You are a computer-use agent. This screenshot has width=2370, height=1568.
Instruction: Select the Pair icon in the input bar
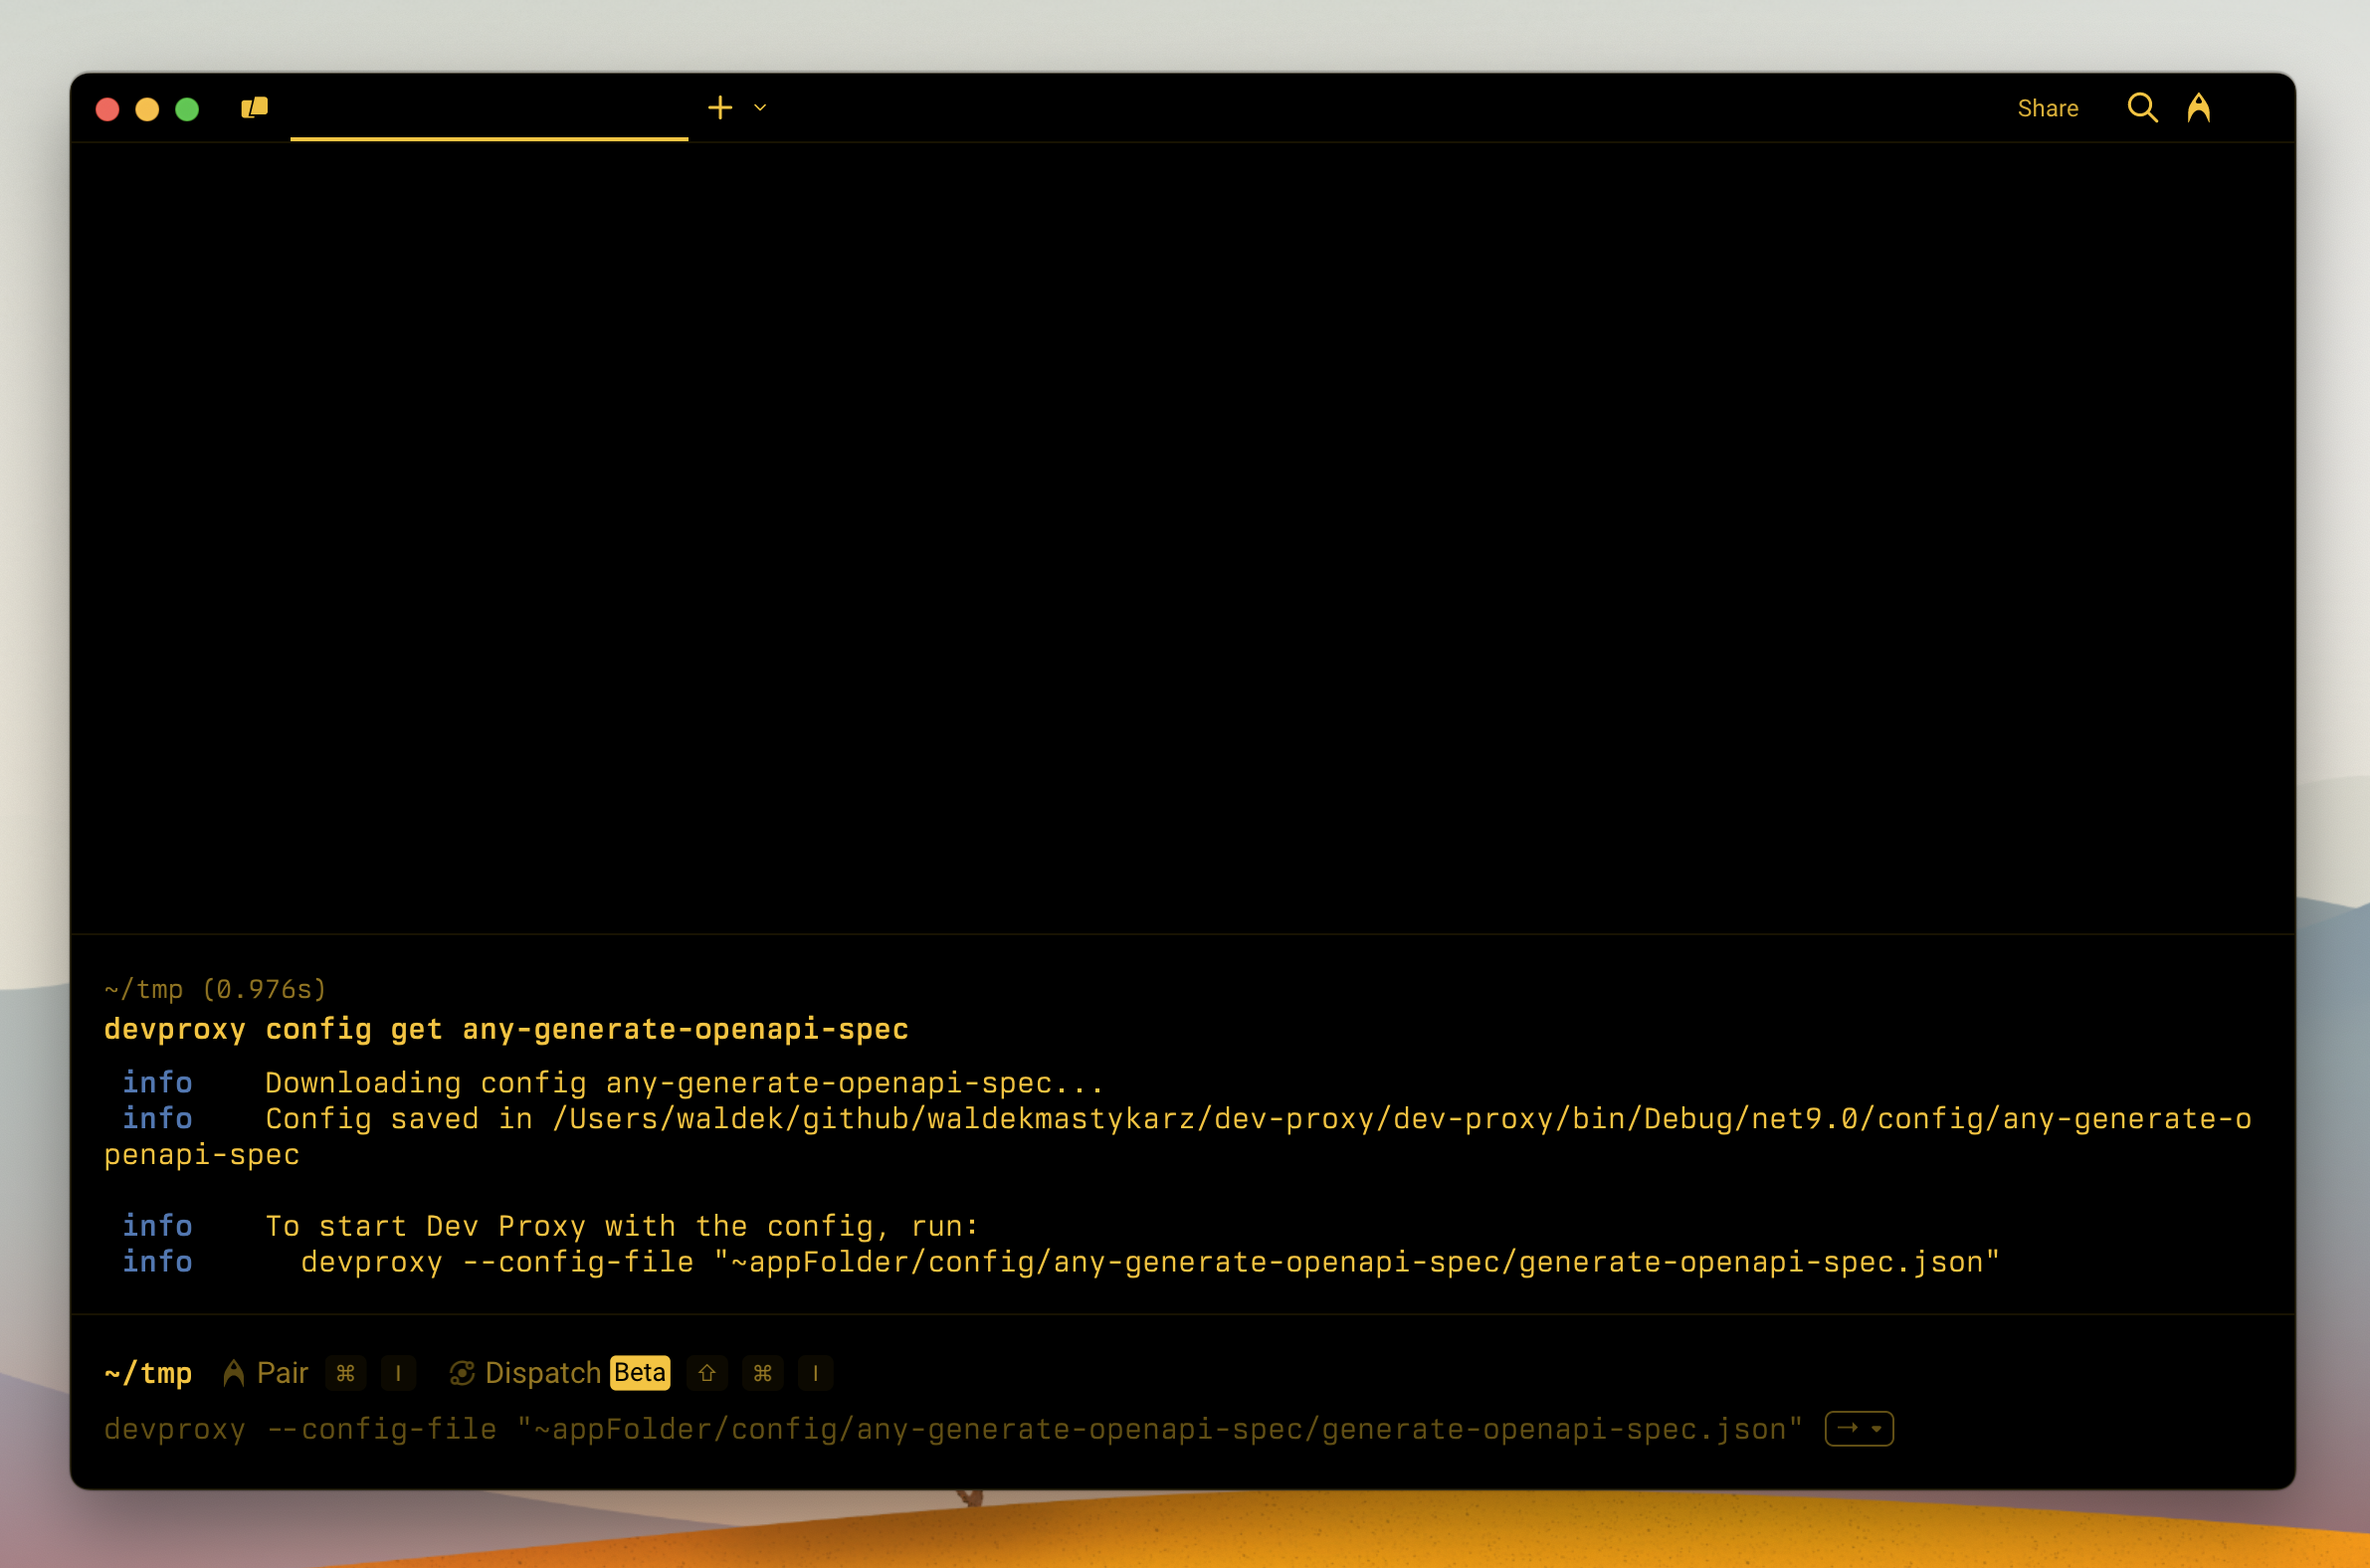(x=232, y=1373)
